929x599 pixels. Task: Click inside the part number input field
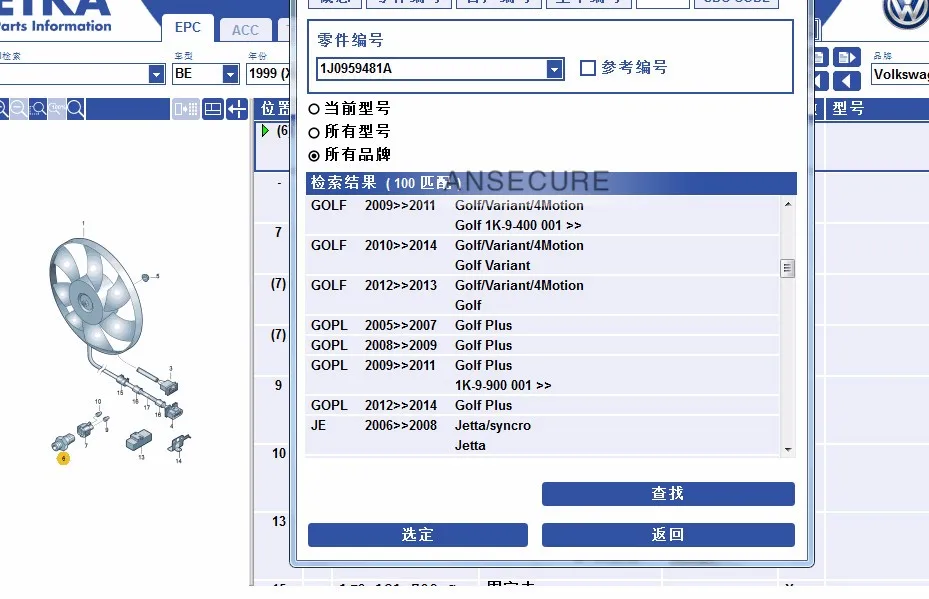click(431, 69)
